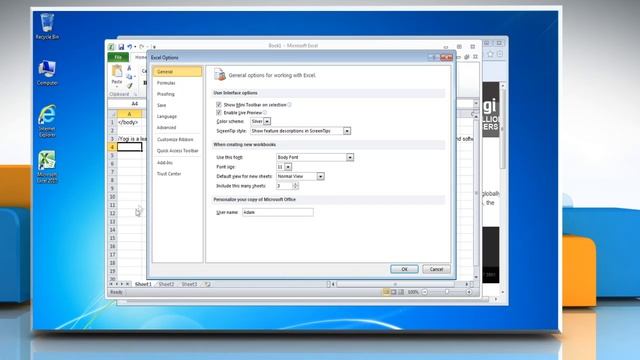Click the Help button in Excel Options title bar

434,58
